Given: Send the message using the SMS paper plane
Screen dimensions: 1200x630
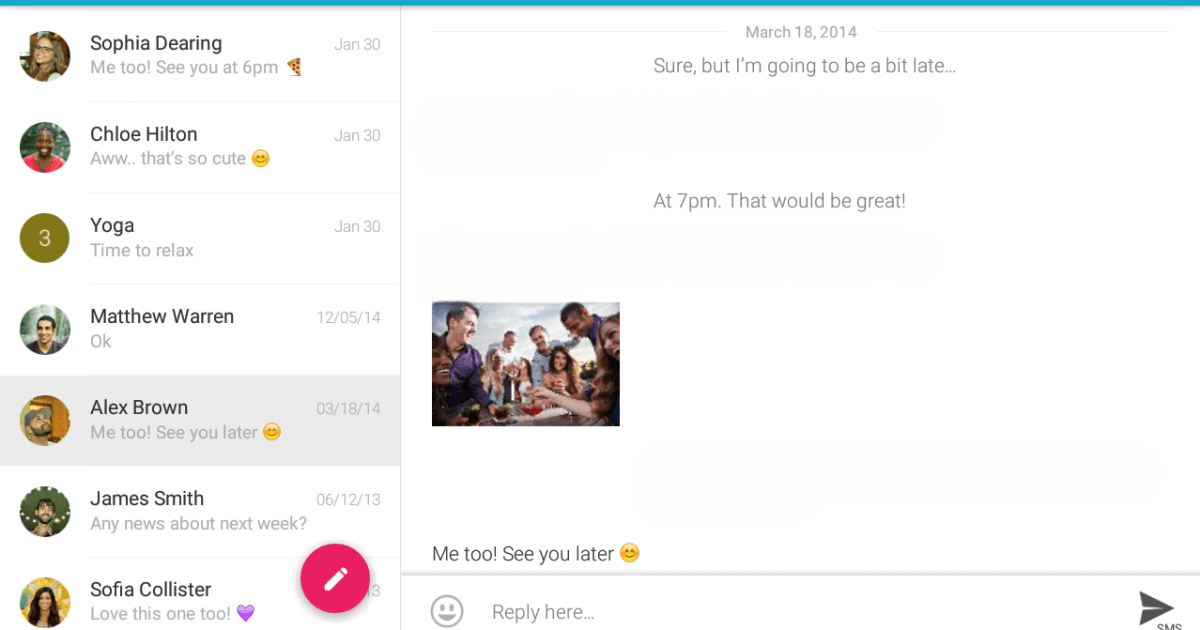Looking at the screenshot, I should click(x=1156, y=605).
